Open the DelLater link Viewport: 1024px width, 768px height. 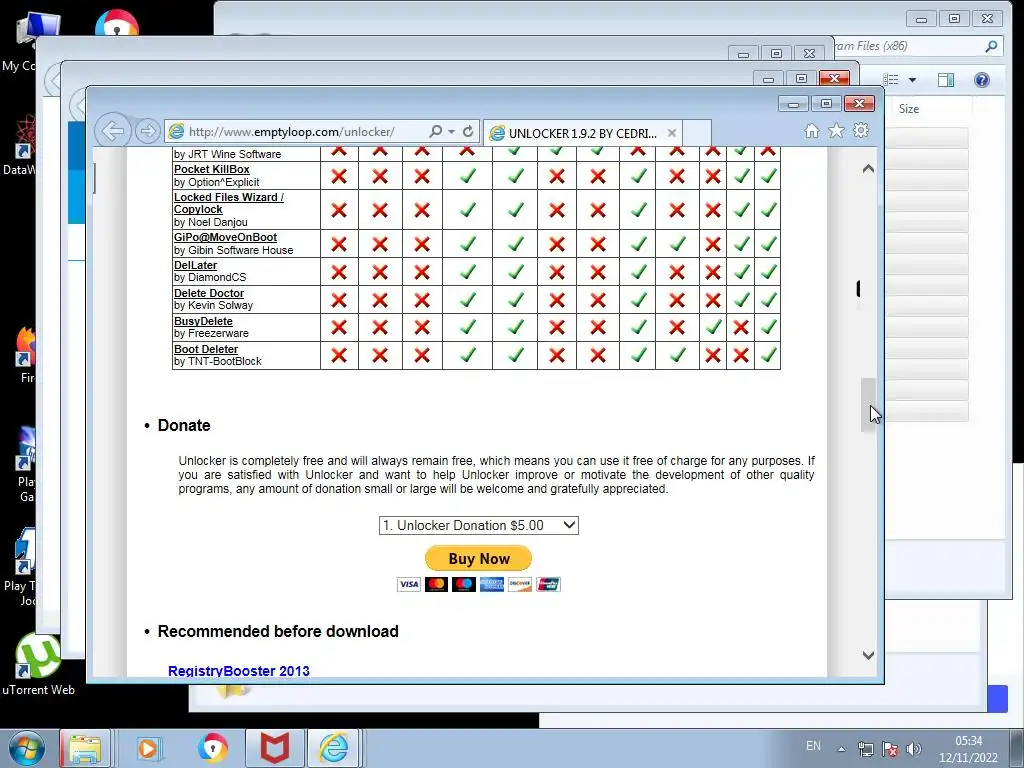[x=195, y=265]
